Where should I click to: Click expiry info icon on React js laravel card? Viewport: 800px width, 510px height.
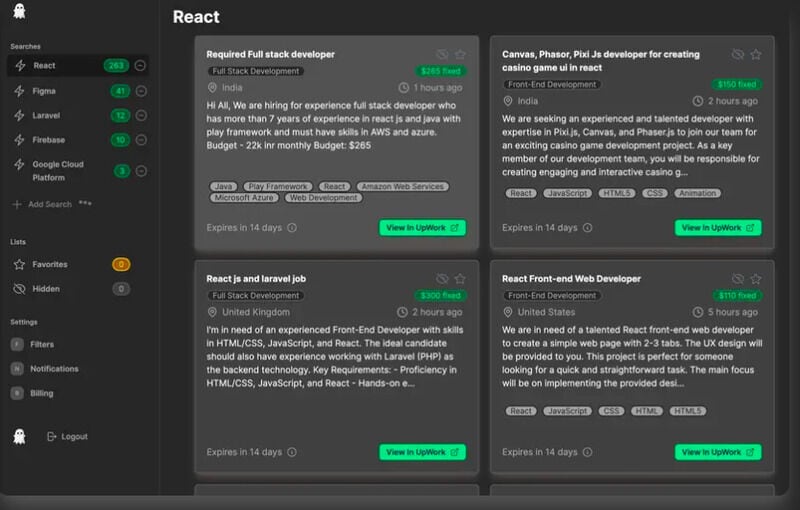pos(292,452)
